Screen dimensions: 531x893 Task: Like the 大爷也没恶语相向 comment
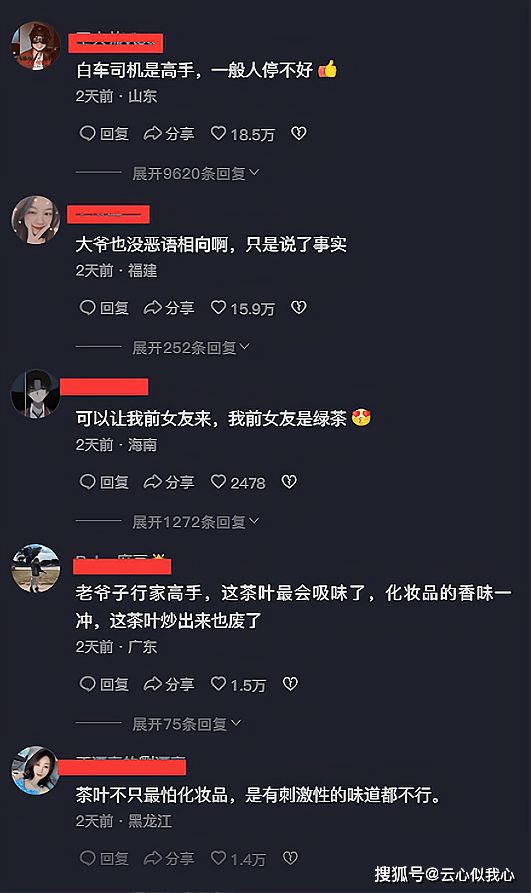pyautogui.click(x=243, y=308)
